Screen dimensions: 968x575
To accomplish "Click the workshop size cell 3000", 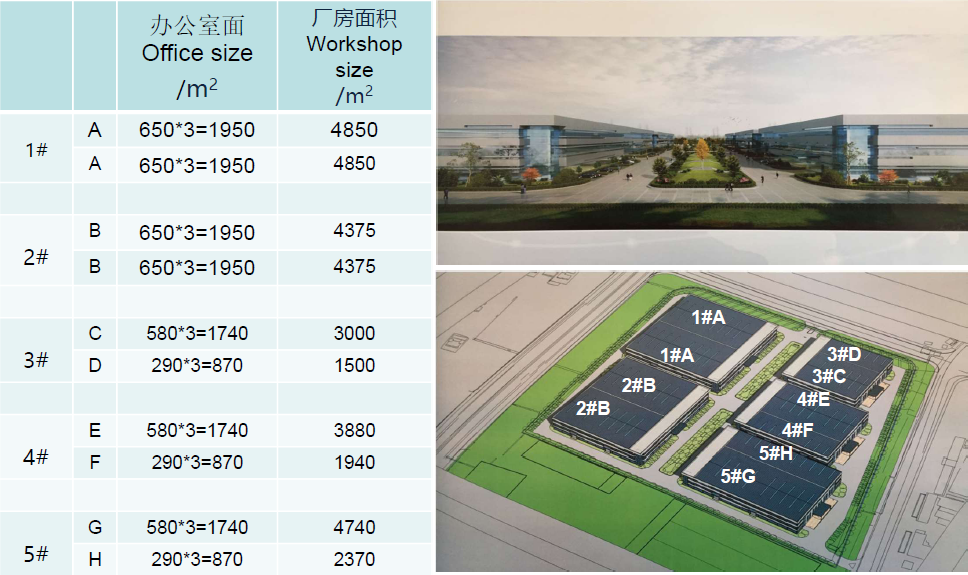I will coord(354,334).
